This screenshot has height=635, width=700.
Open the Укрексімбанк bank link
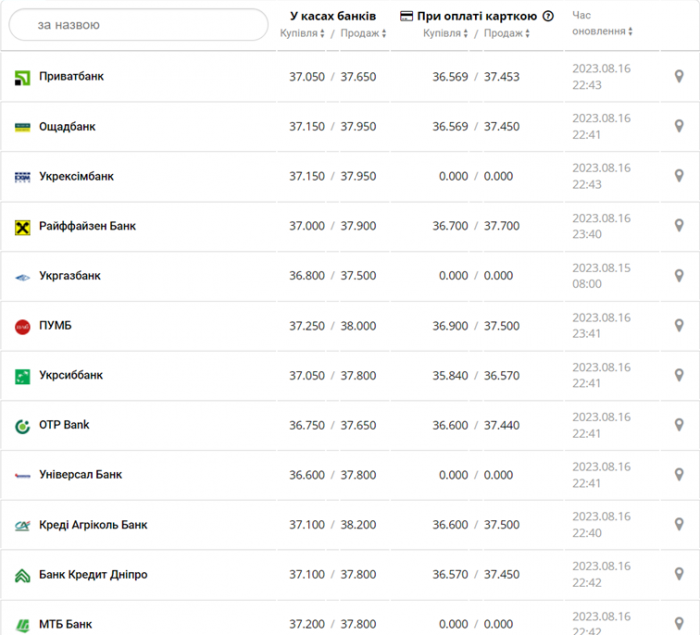(x=76, y=176)
